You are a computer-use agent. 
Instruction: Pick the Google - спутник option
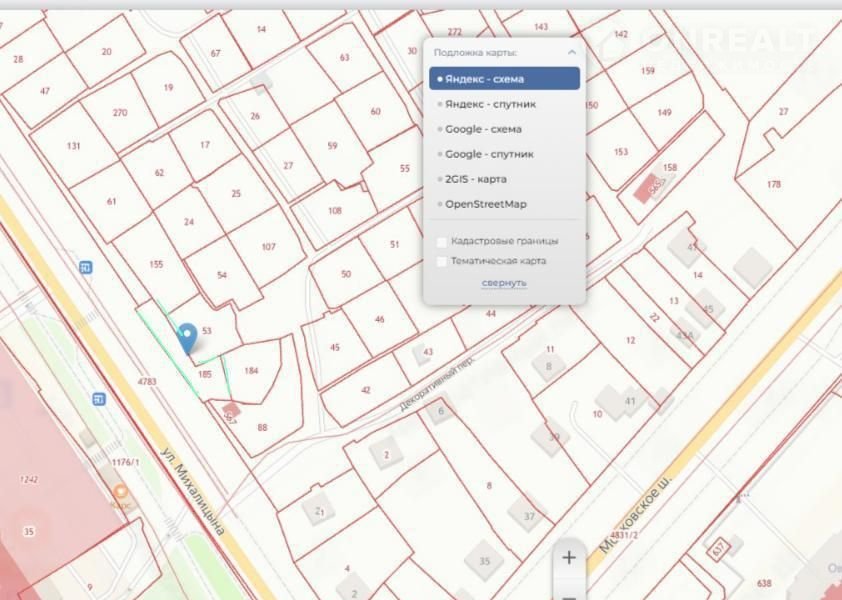click(x=488, y=154)
